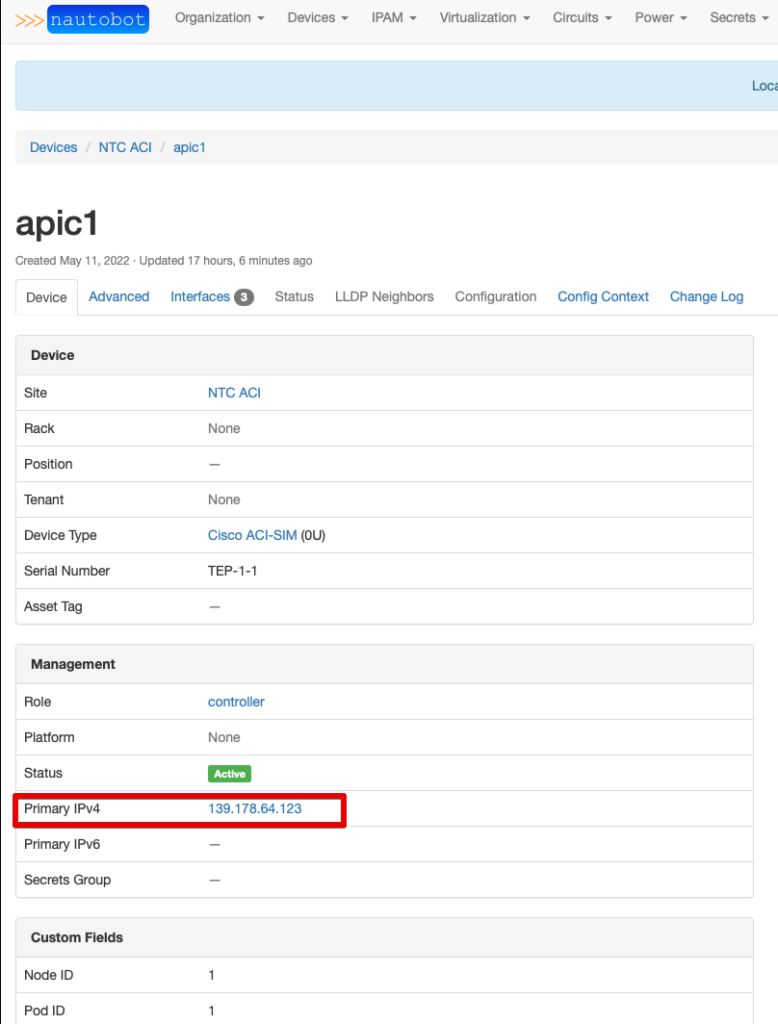Open the Config Context tab
778x1024 pixels.
[603, 296]
